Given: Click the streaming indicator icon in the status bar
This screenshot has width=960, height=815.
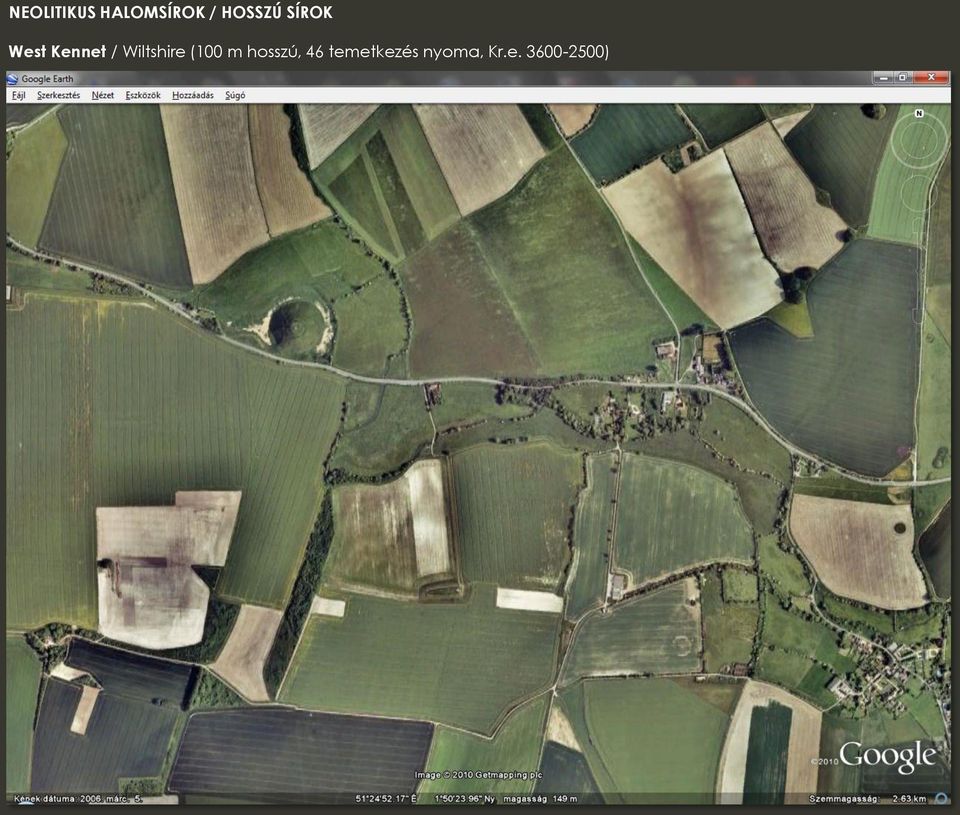Looking at the screenshot, I should 942,798.
